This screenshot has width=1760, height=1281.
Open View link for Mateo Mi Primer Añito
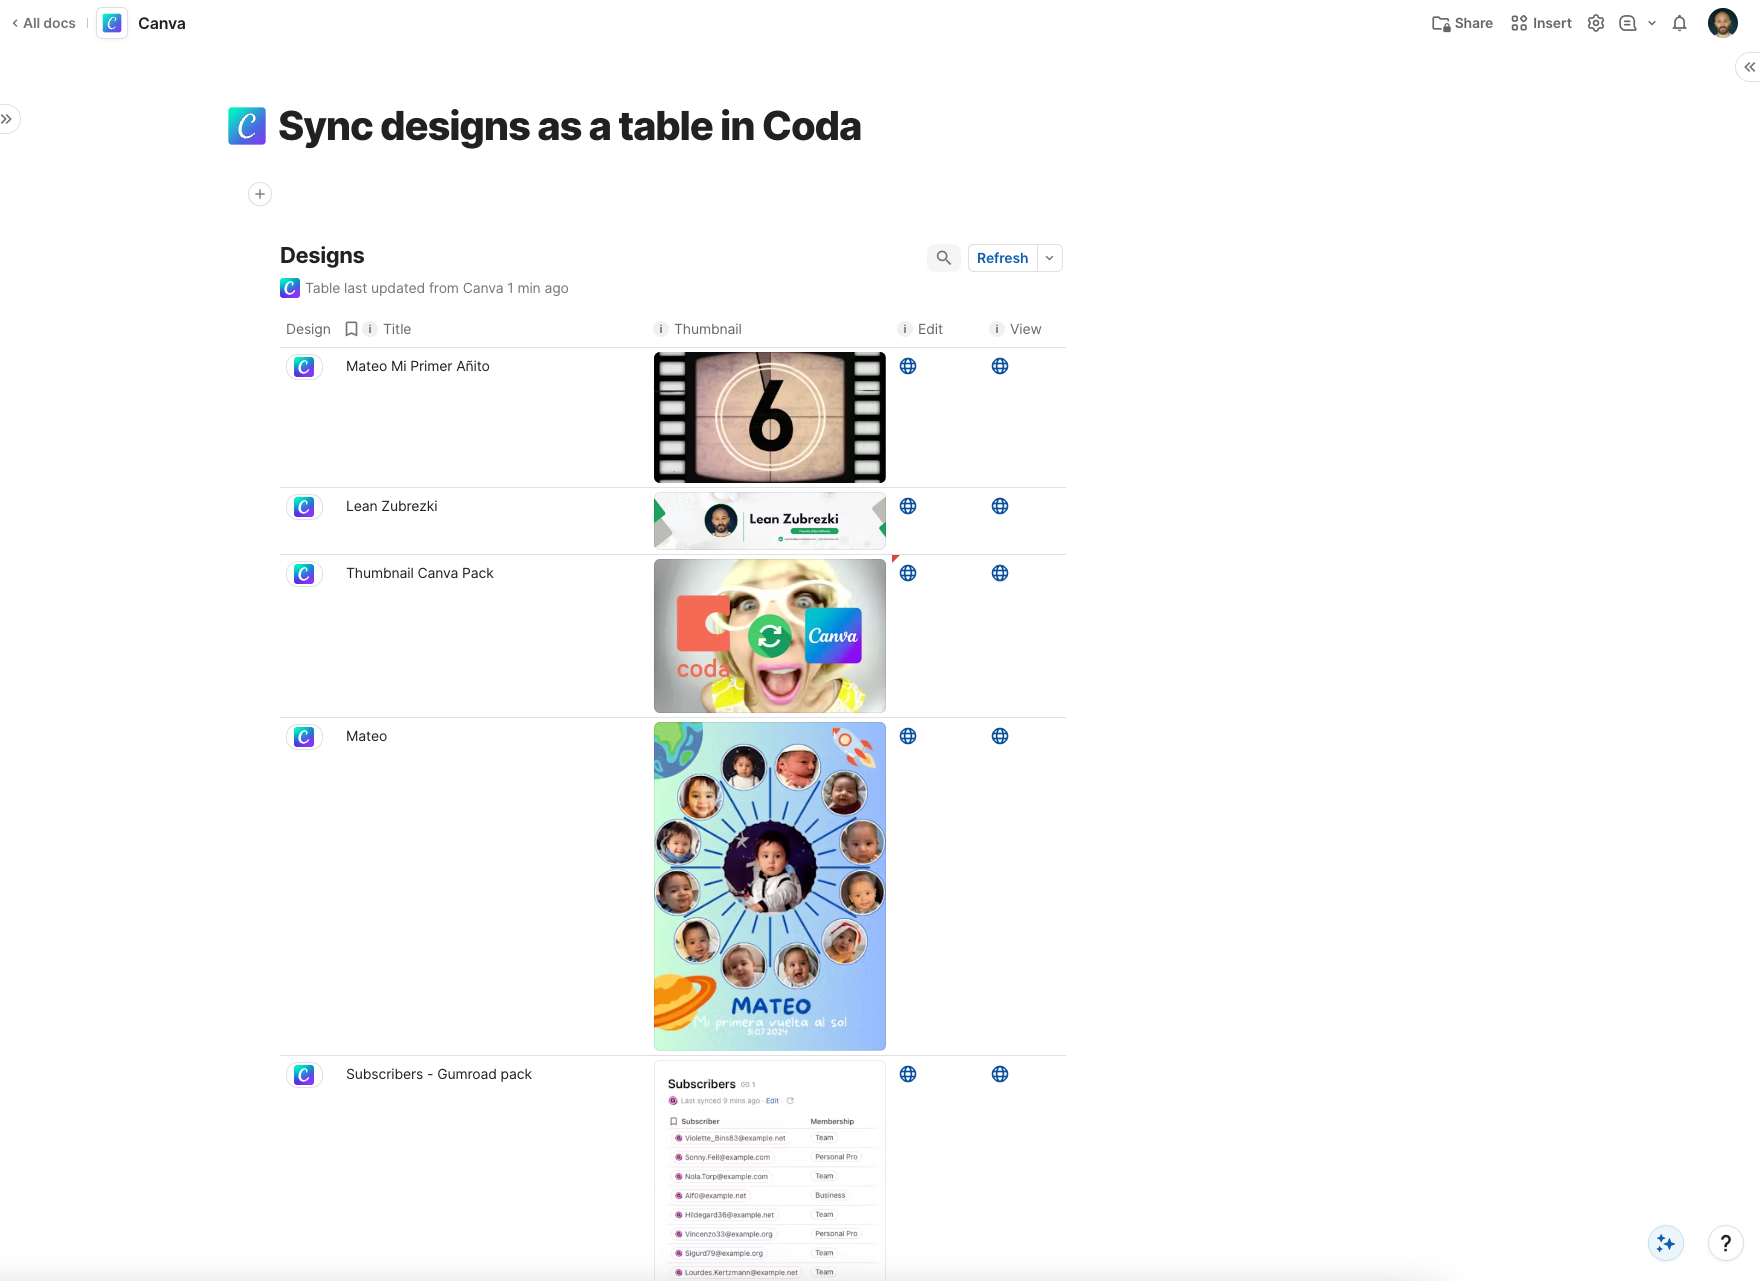(x=1000, y=366)
